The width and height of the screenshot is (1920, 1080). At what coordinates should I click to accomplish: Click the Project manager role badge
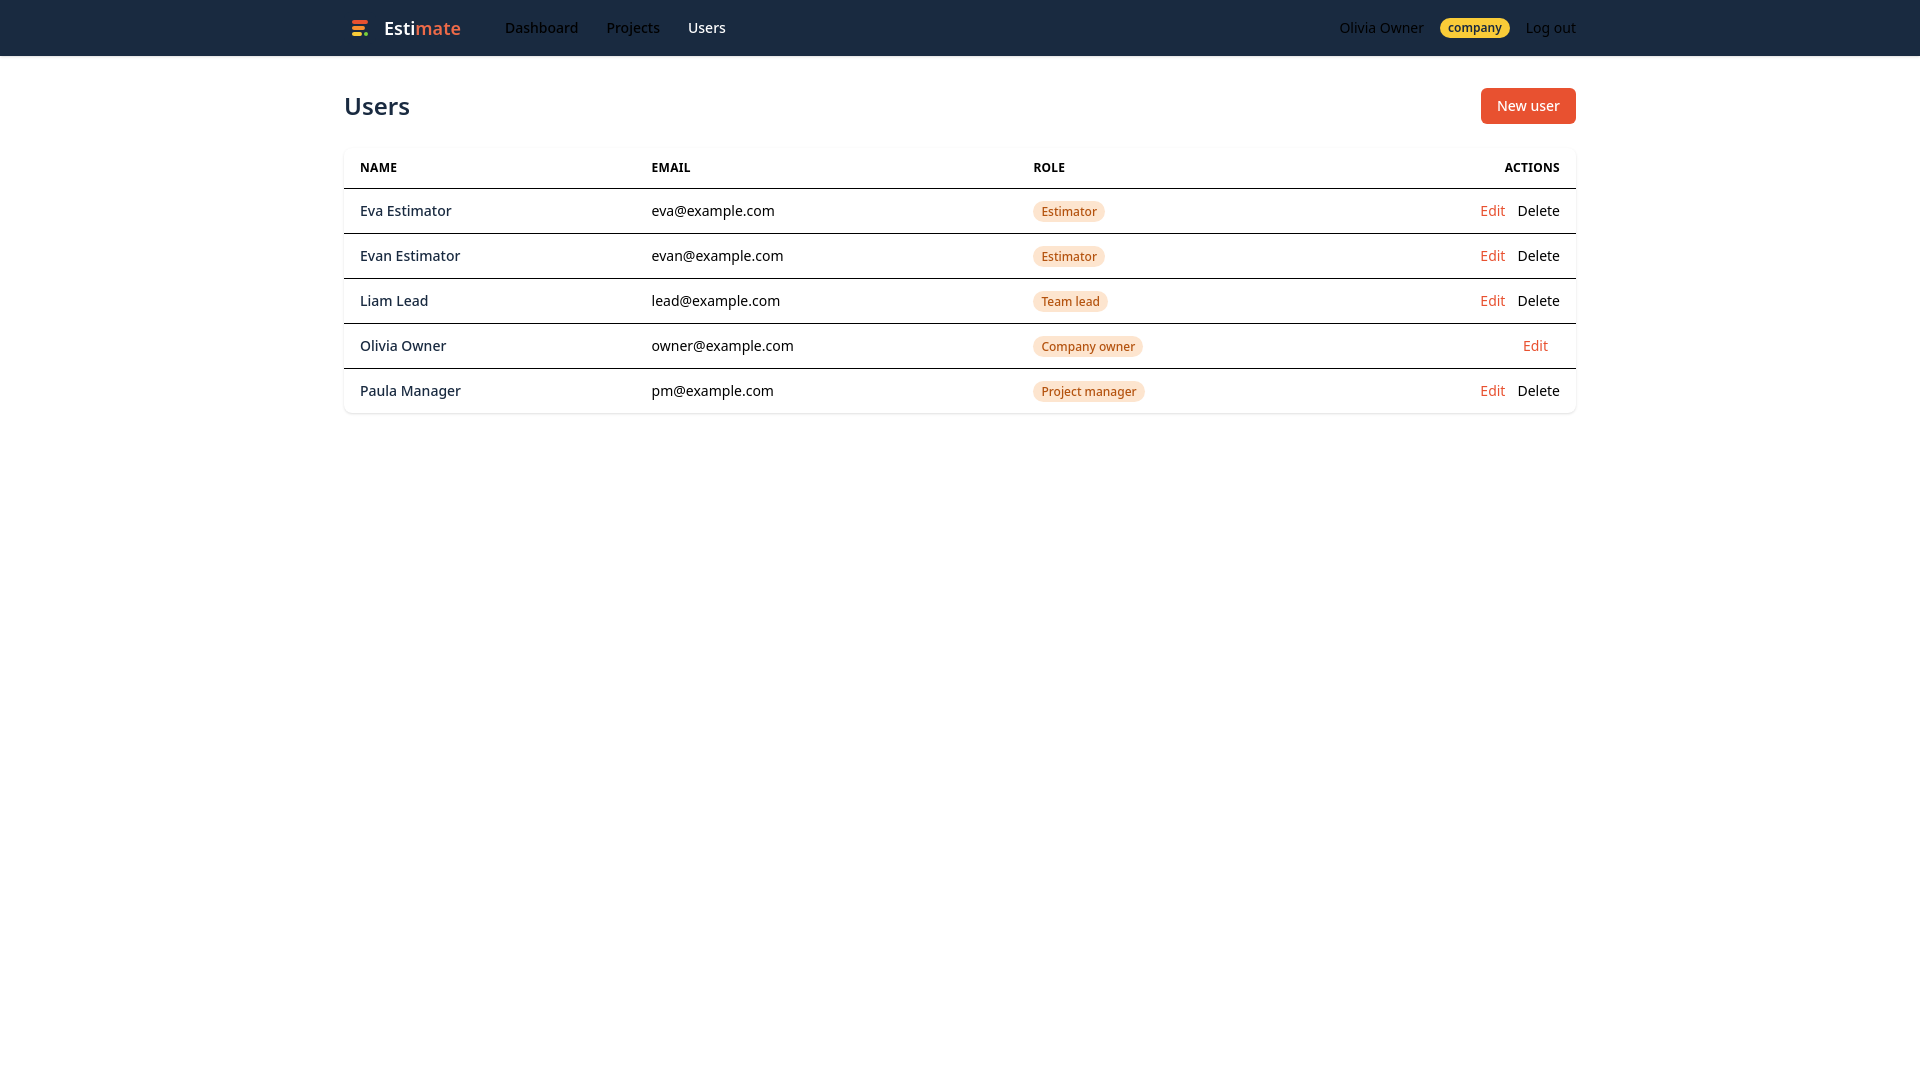coord(1089,391)
